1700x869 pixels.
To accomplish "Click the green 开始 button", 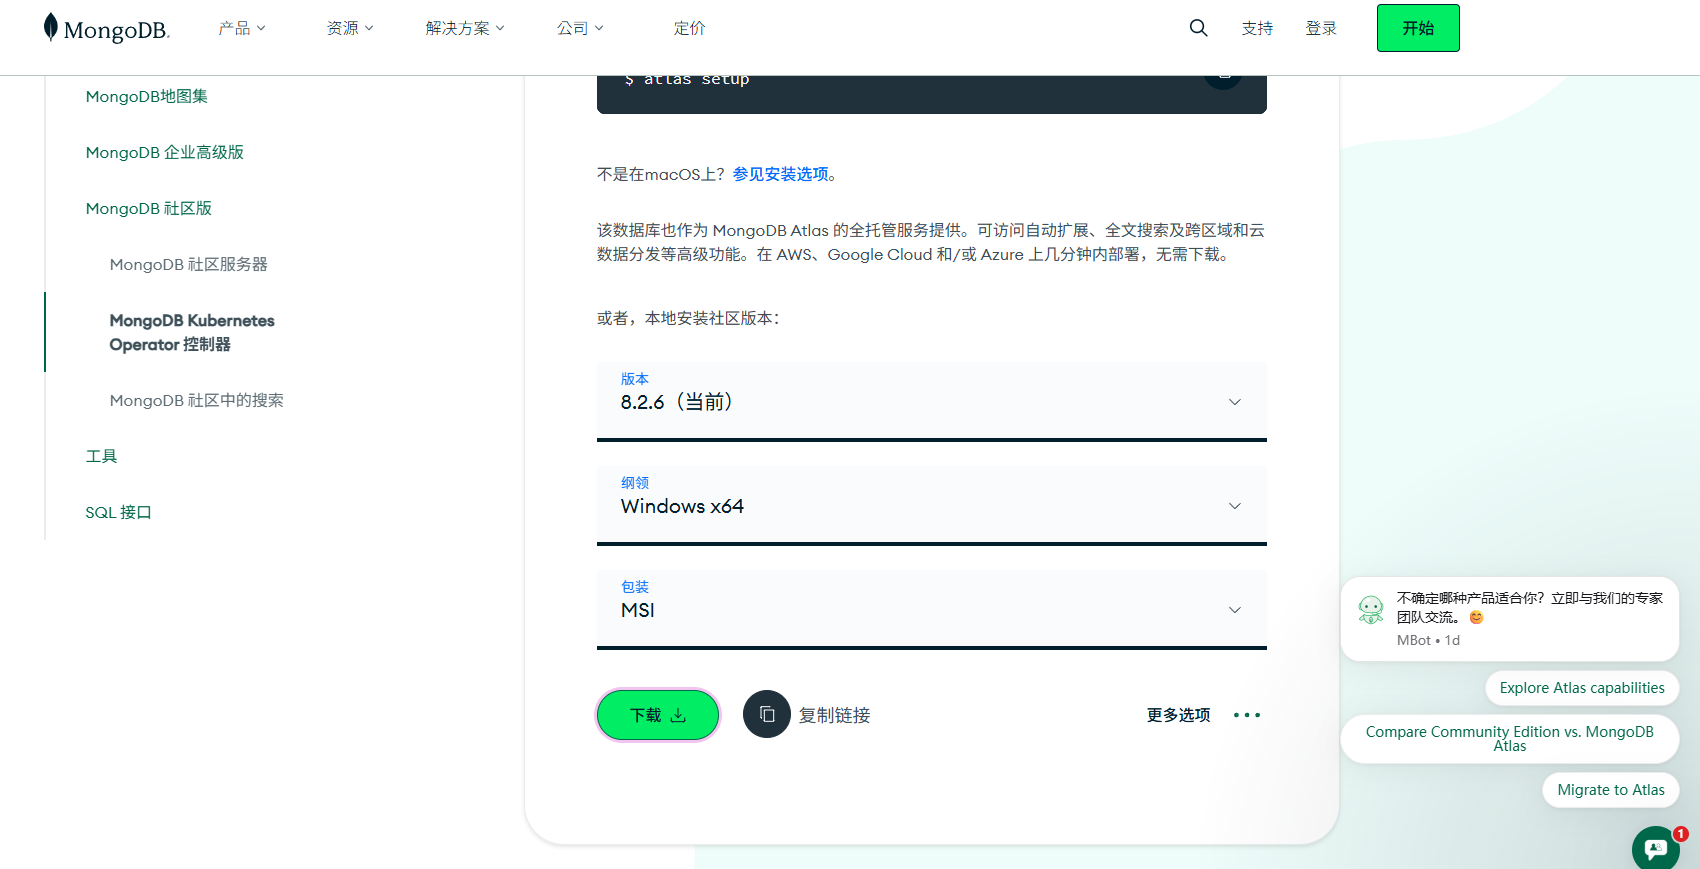I will click(x=1417, y=28).
